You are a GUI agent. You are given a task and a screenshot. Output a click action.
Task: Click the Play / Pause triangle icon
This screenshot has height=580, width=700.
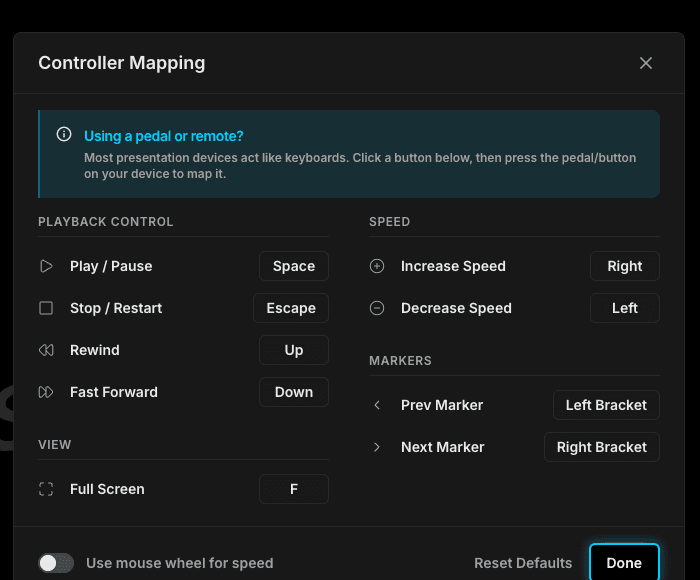tap(46, 266)
